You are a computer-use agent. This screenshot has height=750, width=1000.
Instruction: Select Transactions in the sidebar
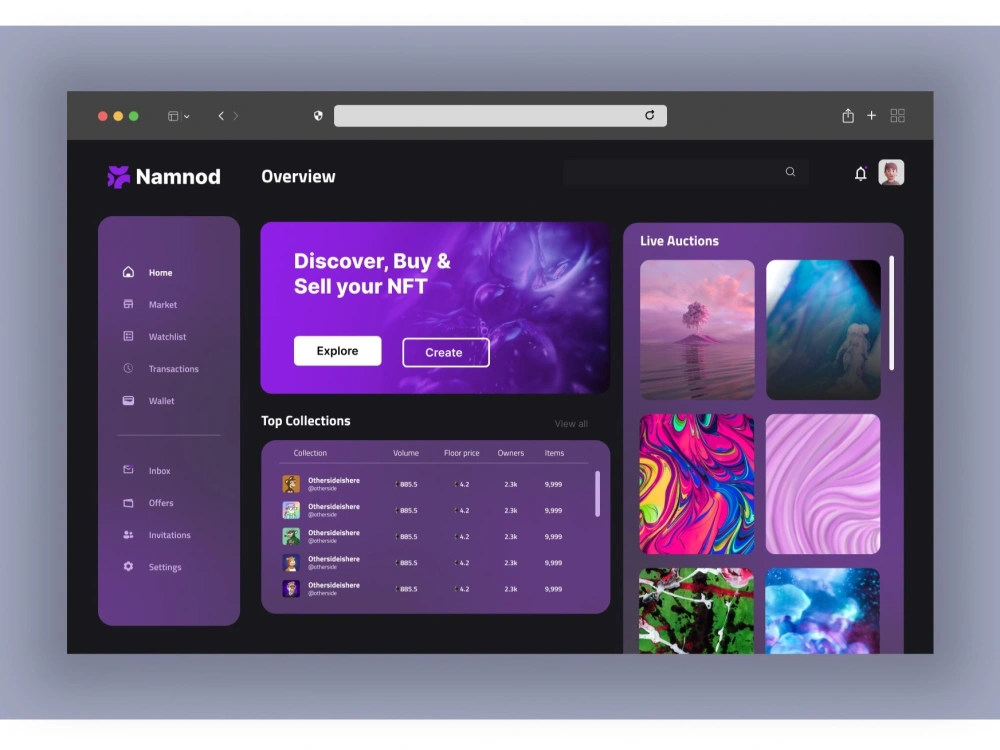click(x=173, y=369)
